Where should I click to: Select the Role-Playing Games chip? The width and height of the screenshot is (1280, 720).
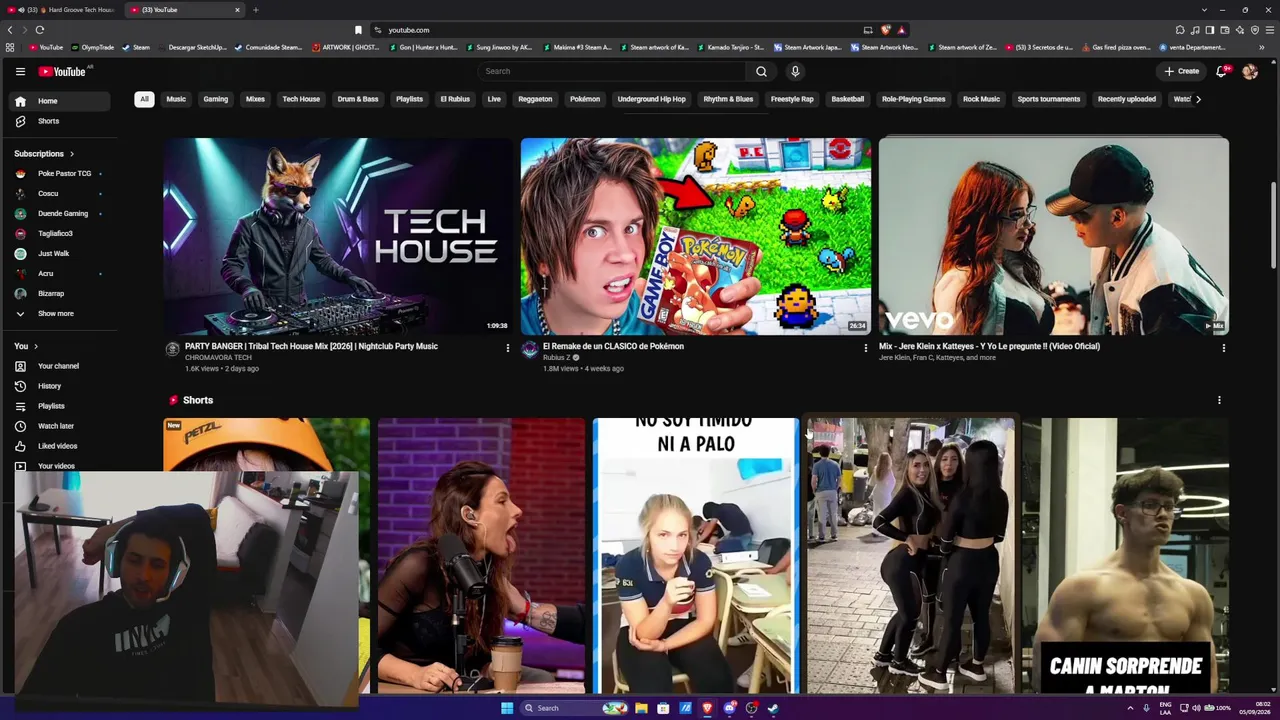(x=913, y=99)
